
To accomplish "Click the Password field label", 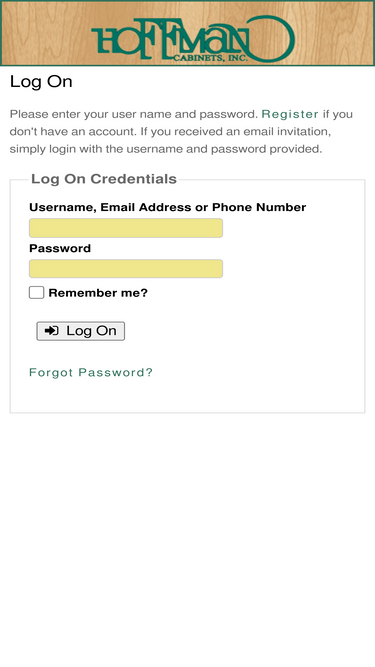I will 60,248.
